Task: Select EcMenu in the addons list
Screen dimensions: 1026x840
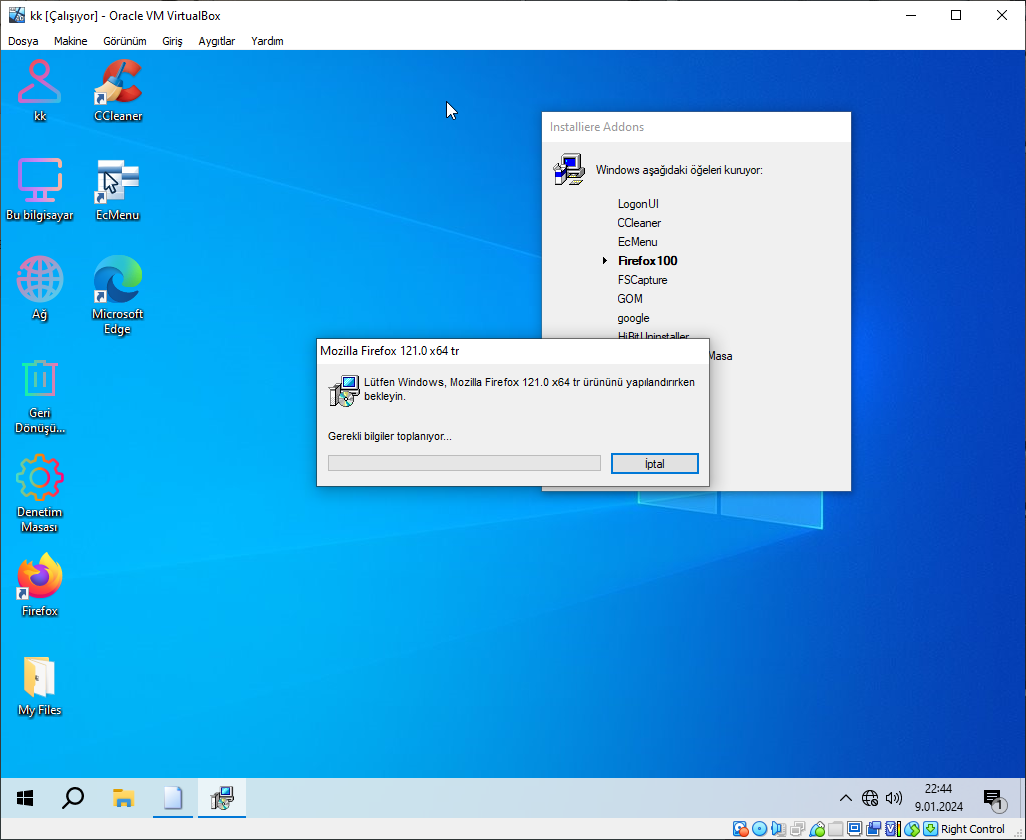Action: [637, 242]
